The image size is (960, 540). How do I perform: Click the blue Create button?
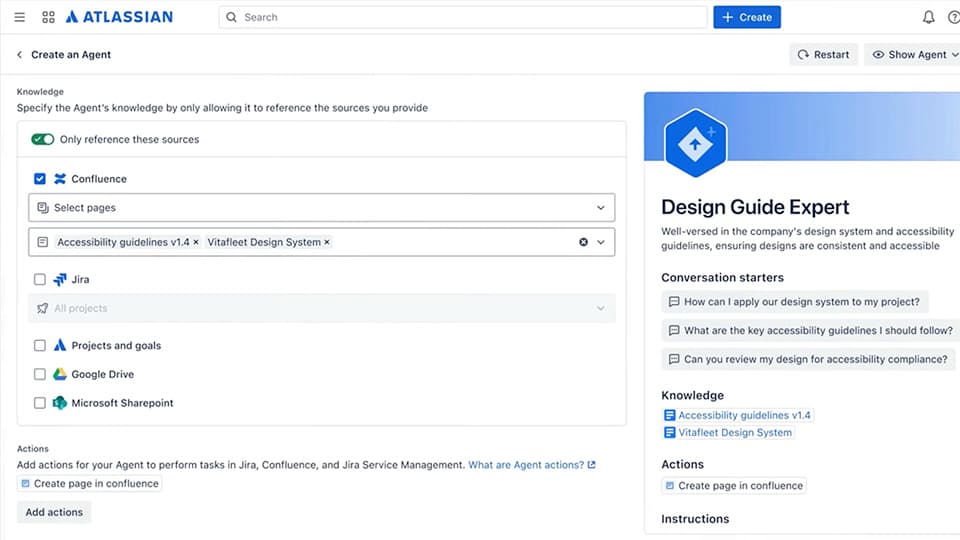(x=747, y=17)
